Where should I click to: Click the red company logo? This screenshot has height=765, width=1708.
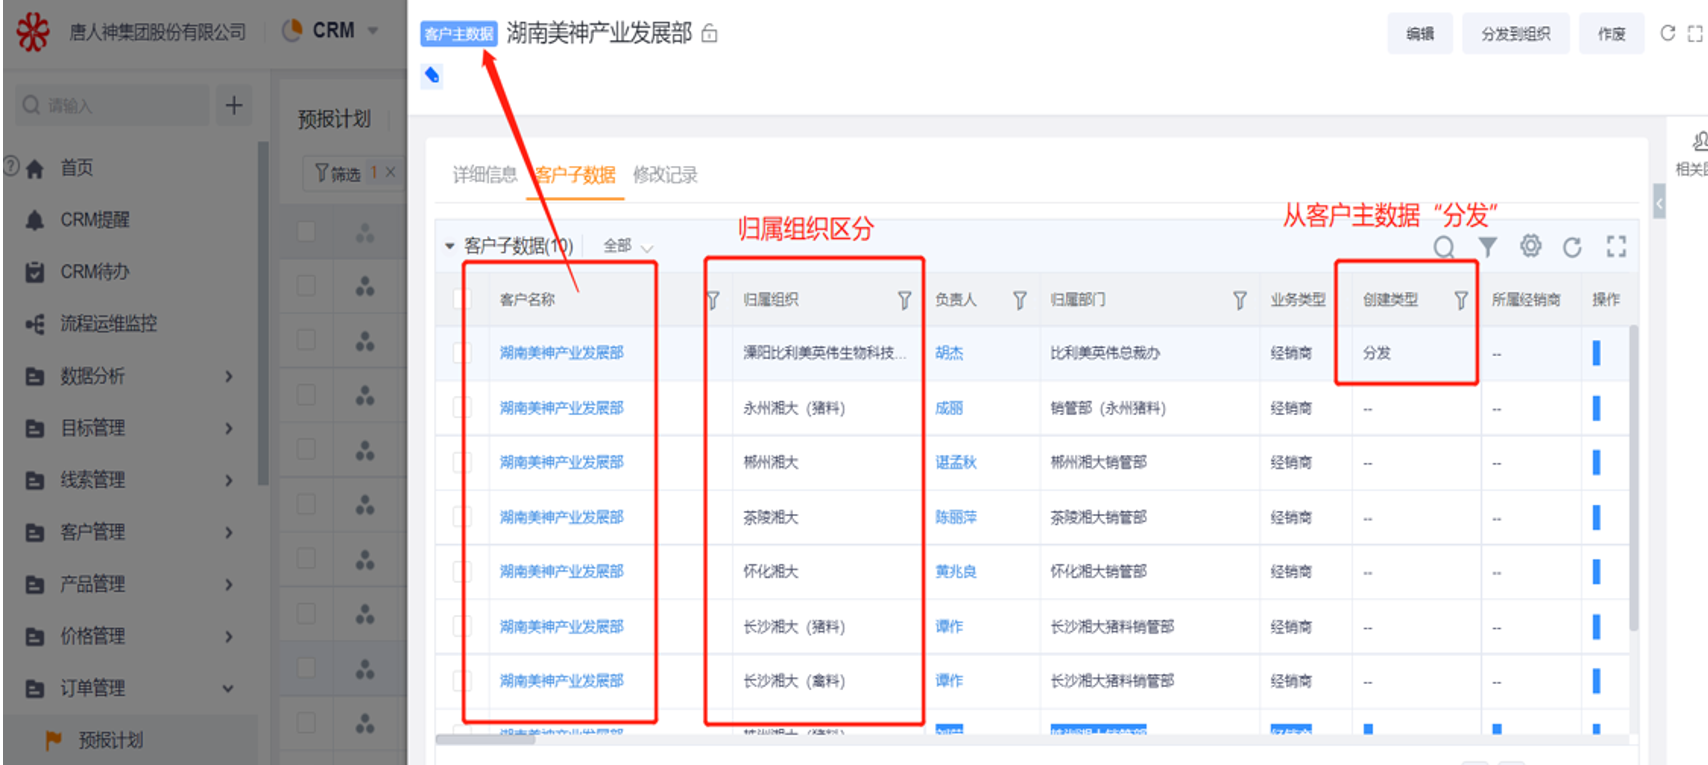33,32
